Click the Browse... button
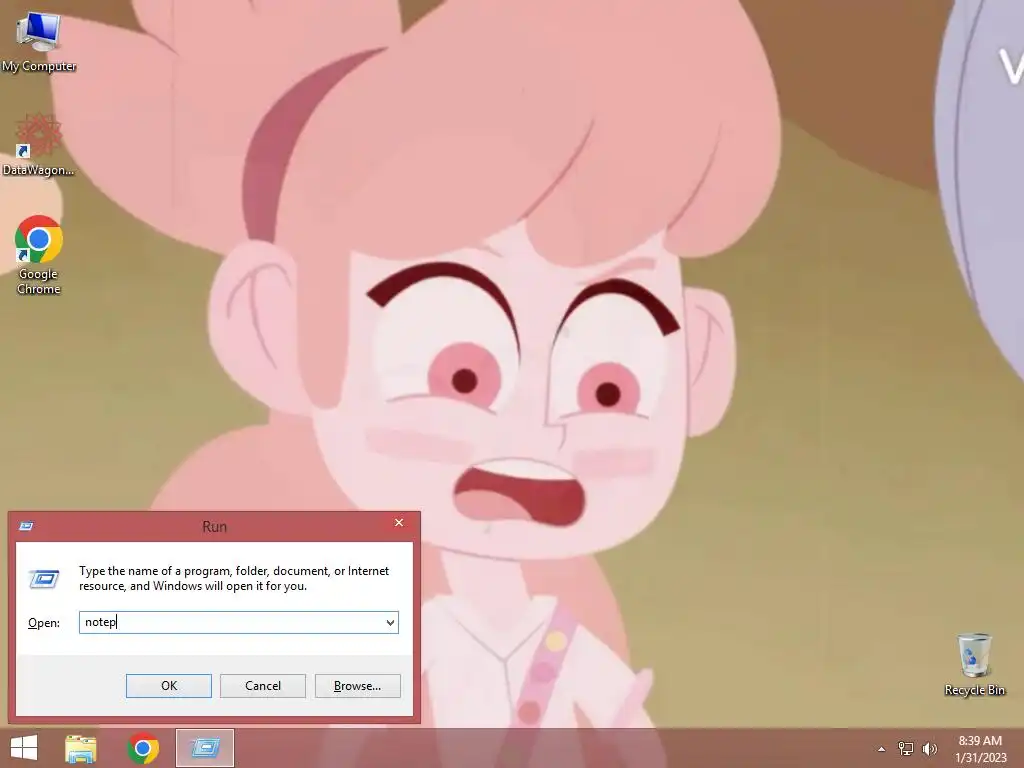 pos(357,686)
